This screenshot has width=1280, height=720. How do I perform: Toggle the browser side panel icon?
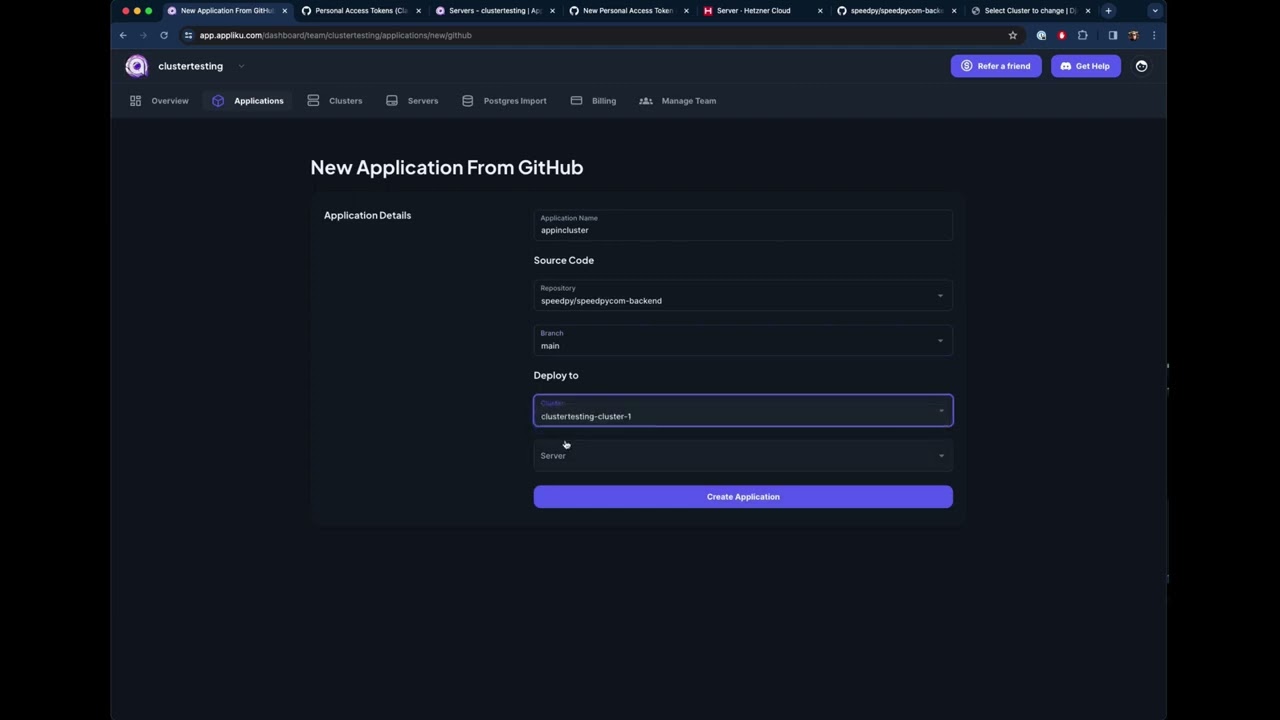pos(1113,35)
